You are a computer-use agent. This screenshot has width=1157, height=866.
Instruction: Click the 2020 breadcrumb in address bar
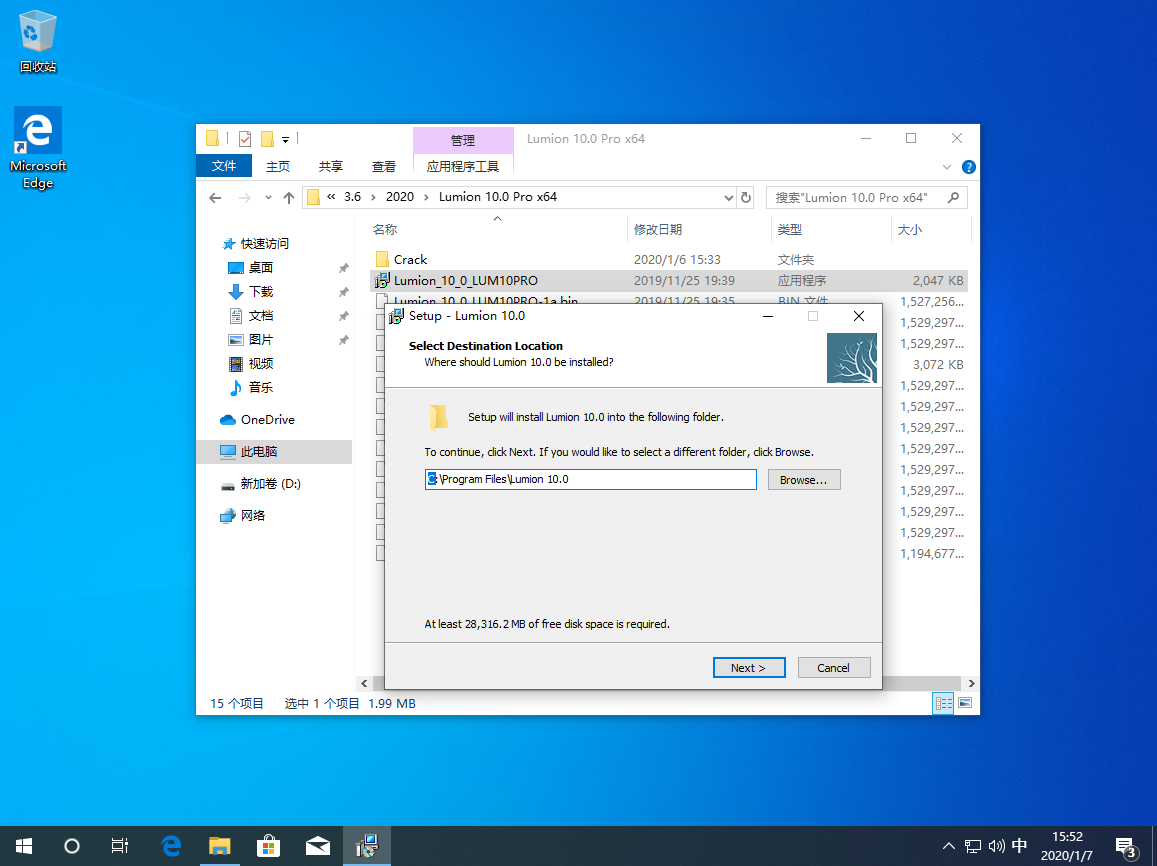tap(400, 197)
